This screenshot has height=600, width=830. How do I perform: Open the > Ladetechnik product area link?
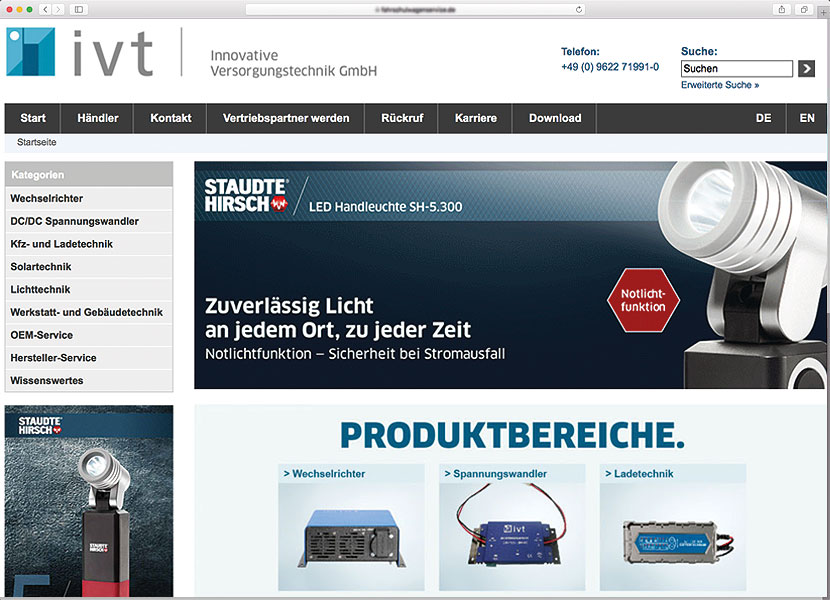(639, 473)
